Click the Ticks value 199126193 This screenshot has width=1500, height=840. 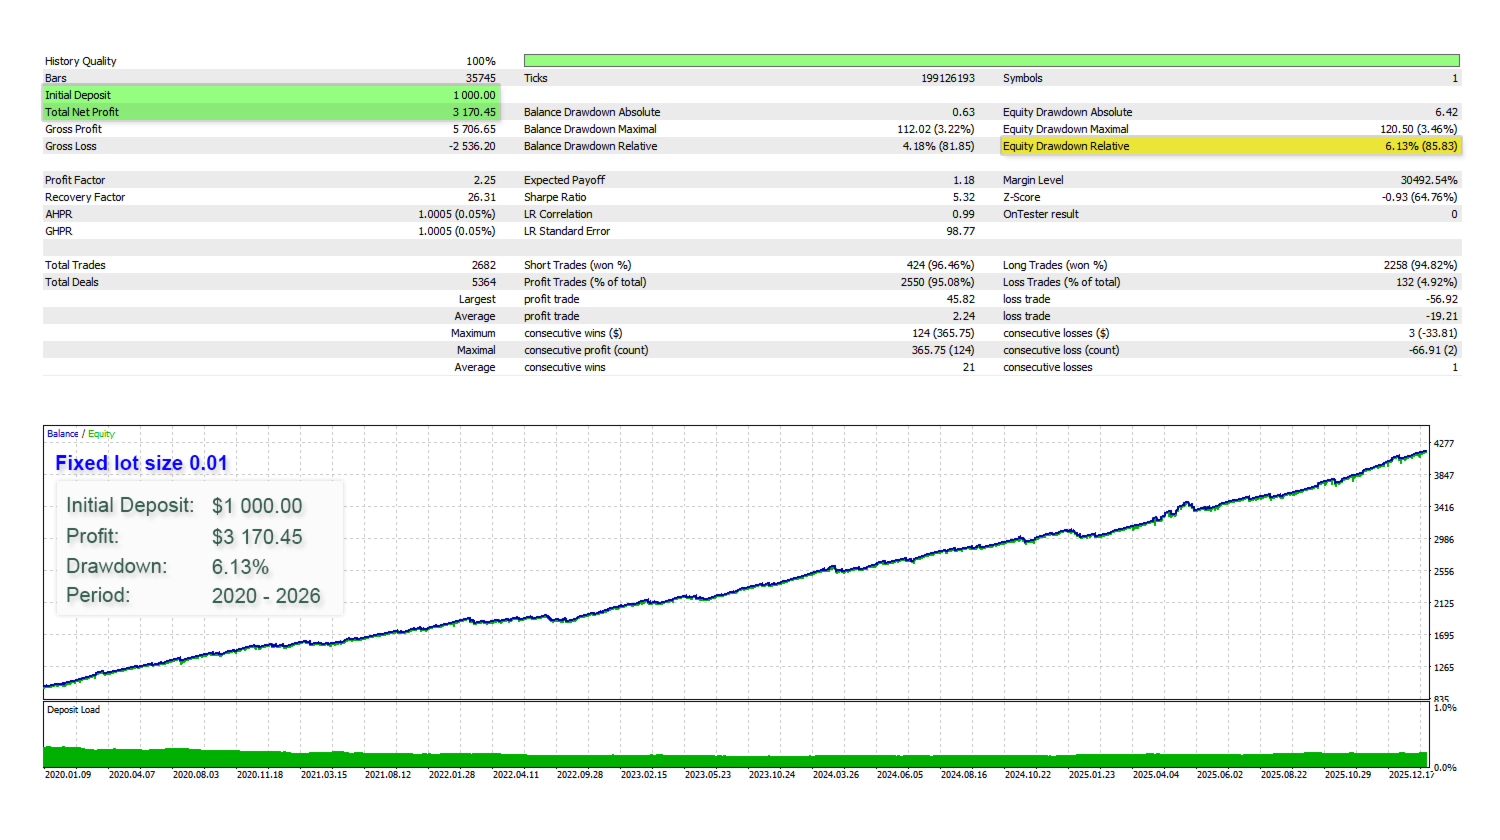[947, 78]
